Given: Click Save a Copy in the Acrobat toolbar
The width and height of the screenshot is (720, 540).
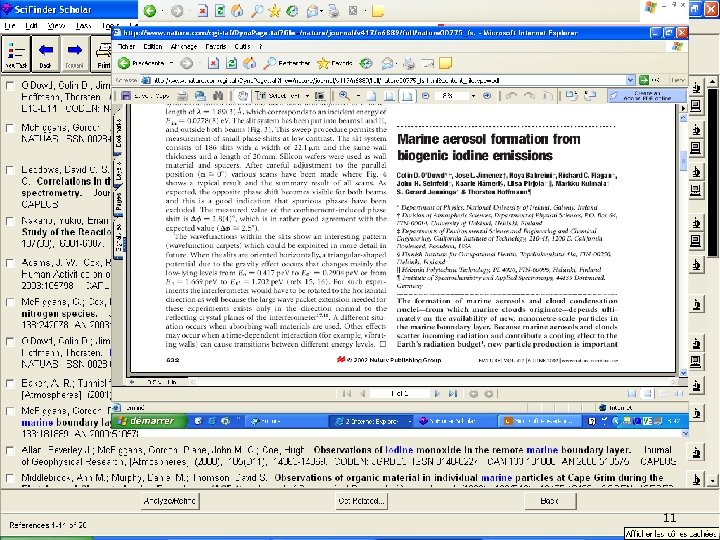Looking at the screenshot, I should [146, 96].
